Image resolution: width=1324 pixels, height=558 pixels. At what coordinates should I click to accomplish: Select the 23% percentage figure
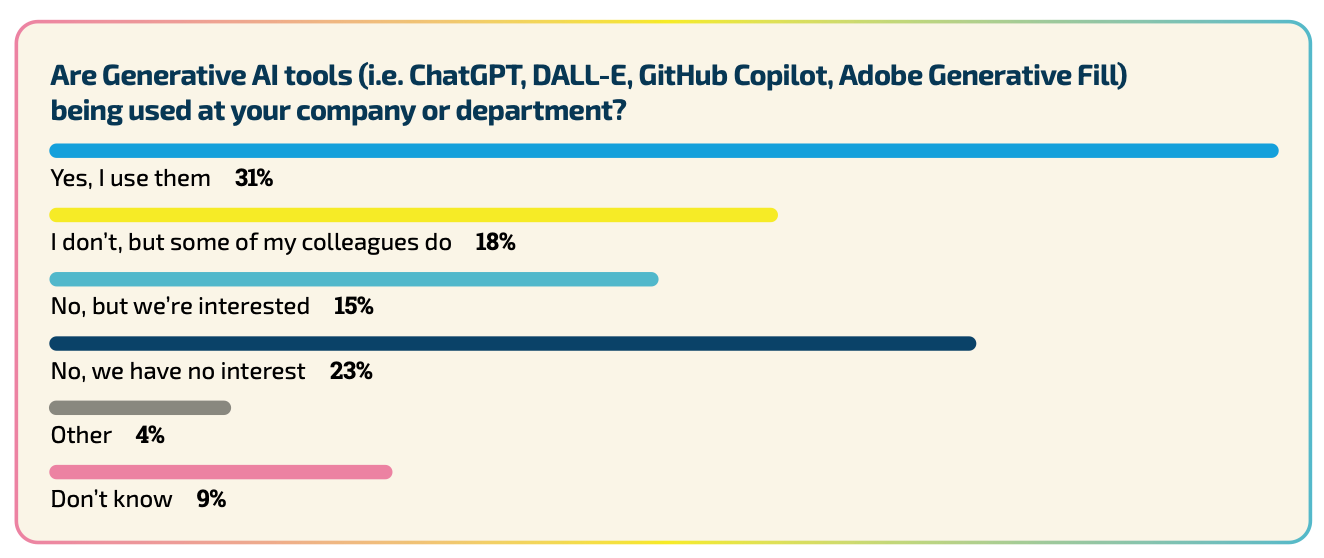tap(351, 372)
